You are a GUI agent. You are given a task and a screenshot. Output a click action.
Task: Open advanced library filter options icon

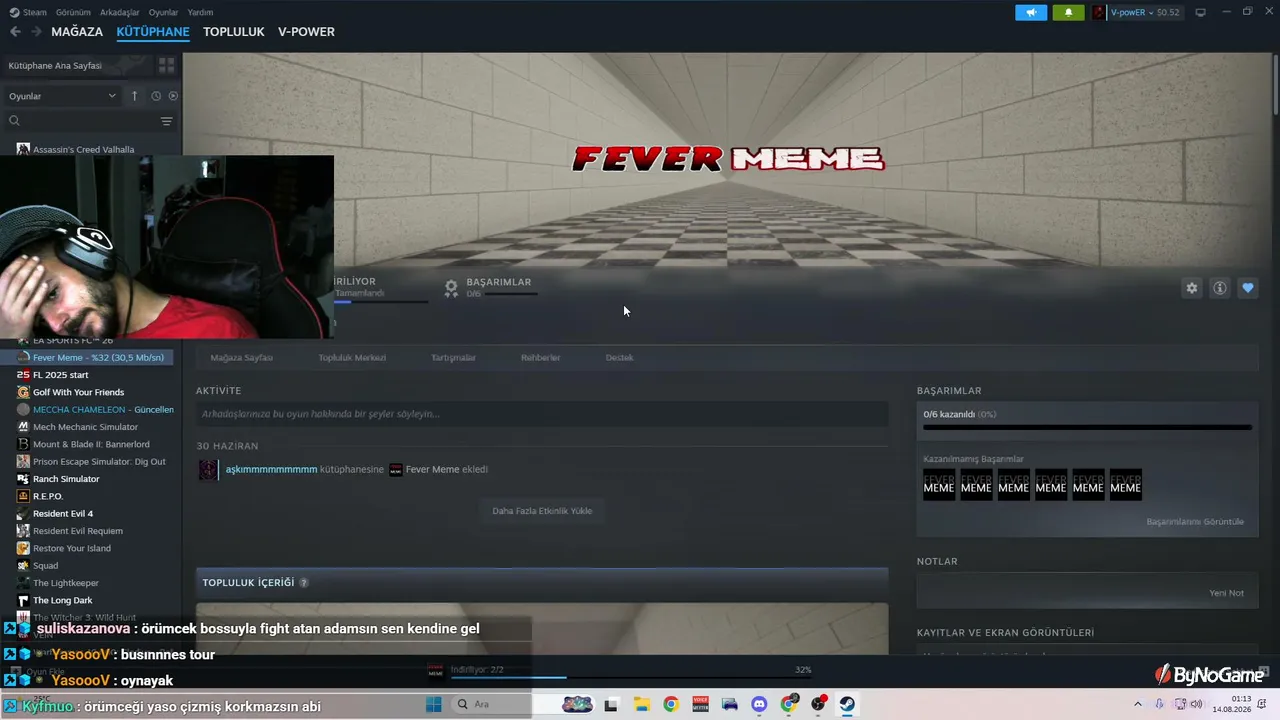tap(166, 121)
